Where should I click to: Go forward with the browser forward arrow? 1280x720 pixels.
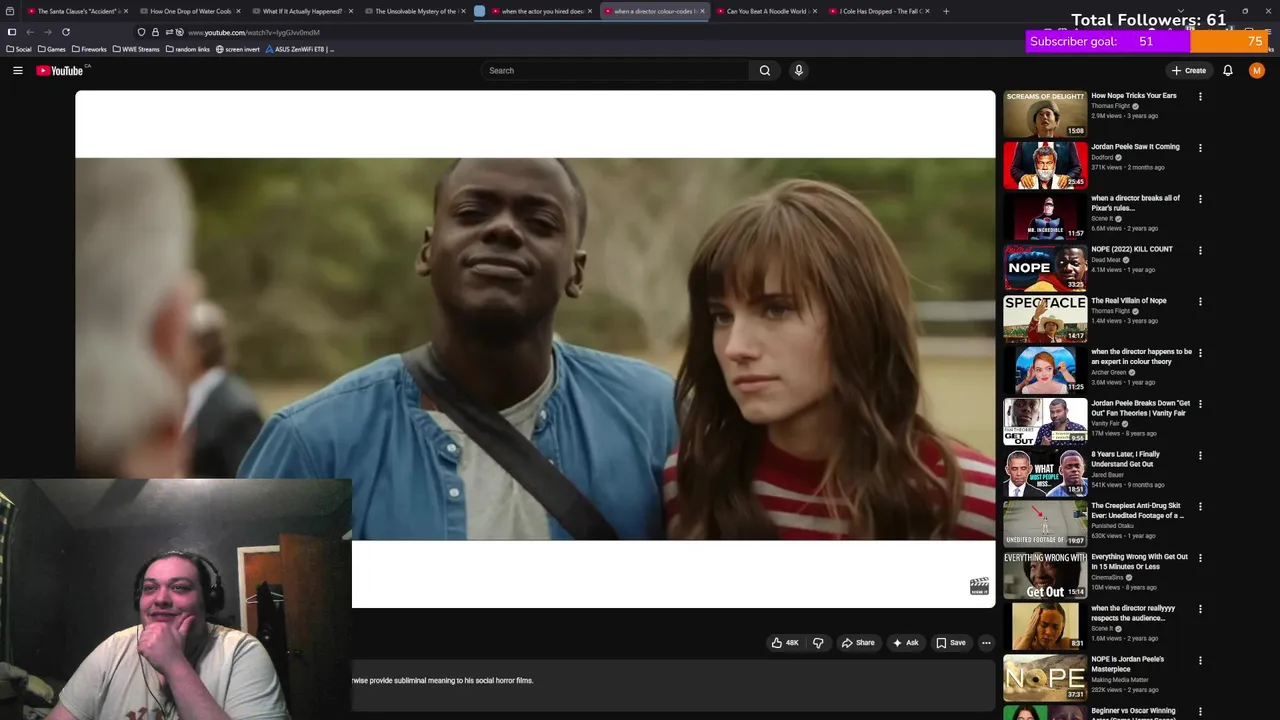pyautogui.click(x=47, y=32)
